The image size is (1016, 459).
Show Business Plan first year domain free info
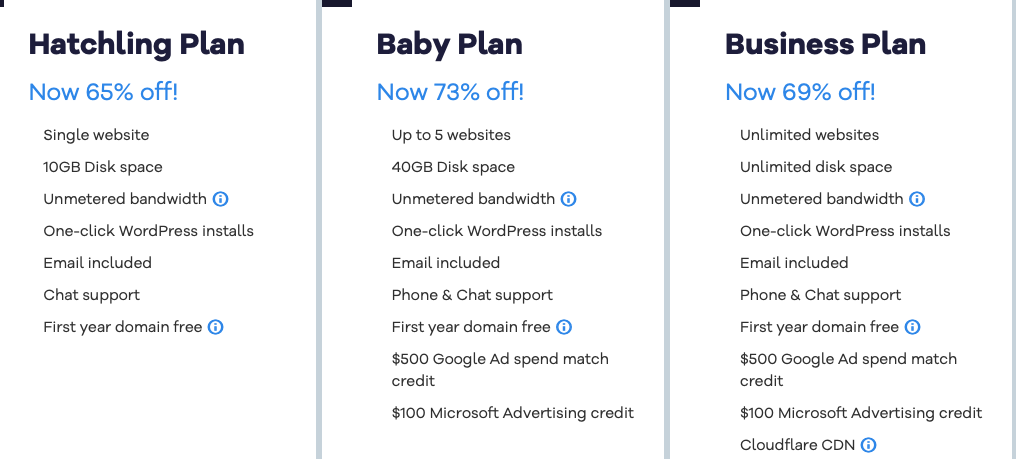pyautogui.click(x=912, y=327)
